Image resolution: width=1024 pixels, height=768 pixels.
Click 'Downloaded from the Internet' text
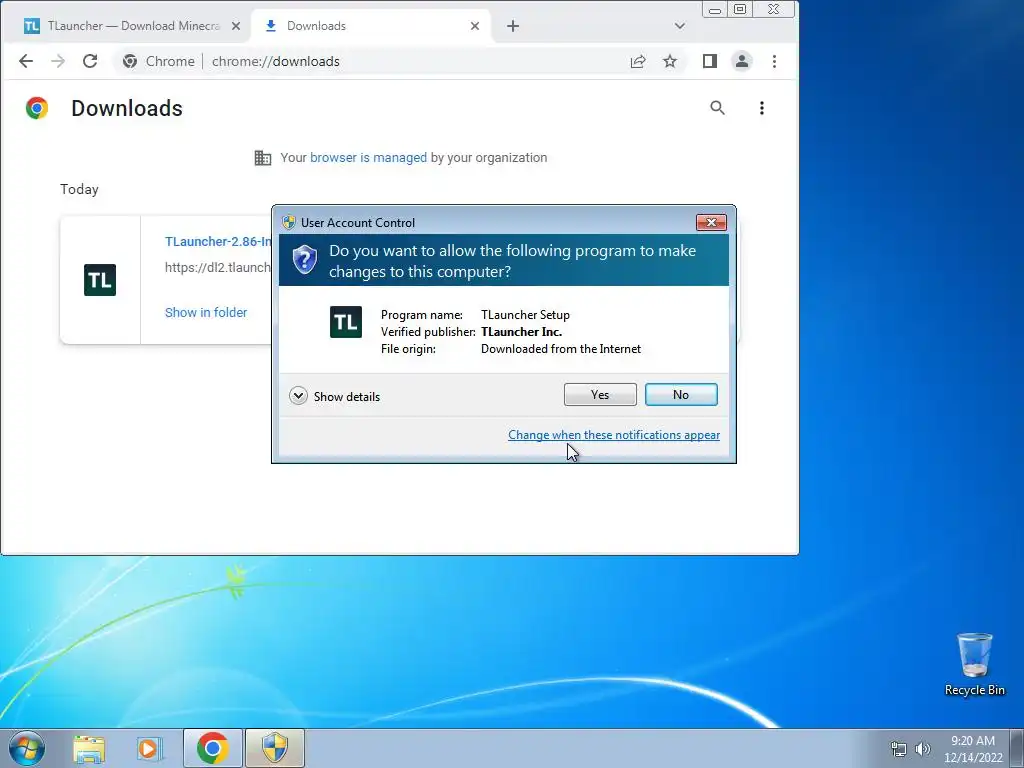tap(561, 349)
